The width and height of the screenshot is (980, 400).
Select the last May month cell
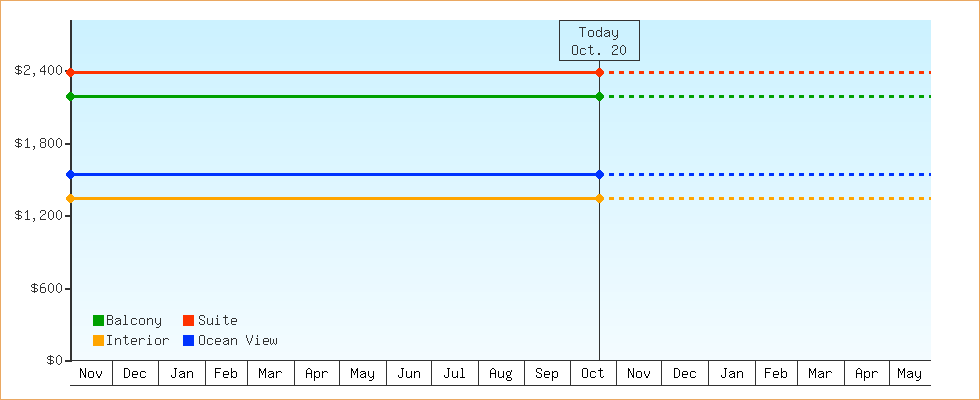click(x=909, y=374)
